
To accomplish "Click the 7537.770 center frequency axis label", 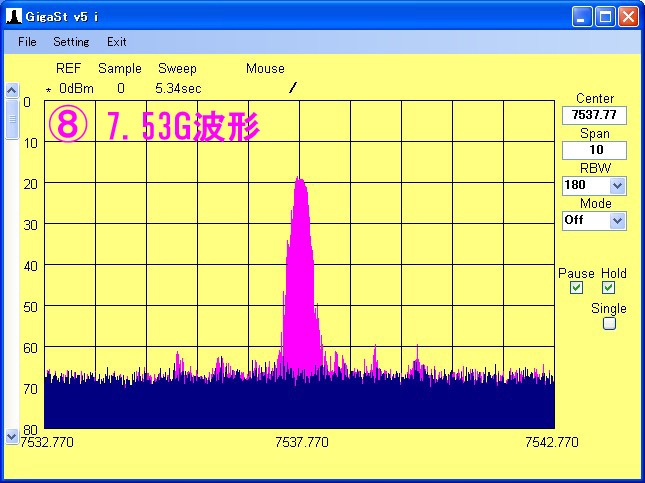I will click(302, 442).
